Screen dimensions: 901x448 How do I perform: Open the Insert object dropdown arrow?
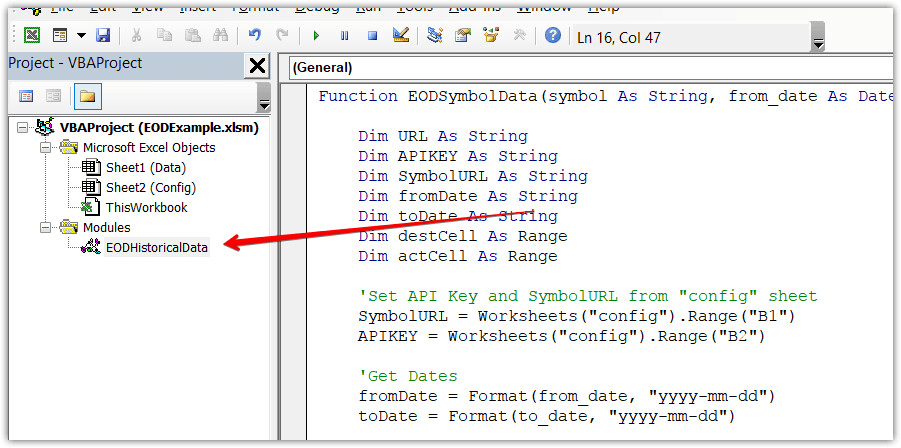81,36
